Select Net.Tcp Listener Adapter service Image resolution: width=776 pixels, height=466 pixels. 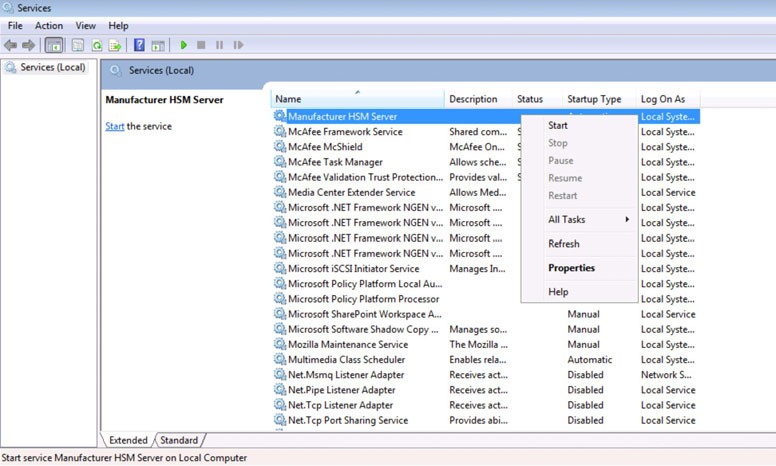tap(340, 405)
